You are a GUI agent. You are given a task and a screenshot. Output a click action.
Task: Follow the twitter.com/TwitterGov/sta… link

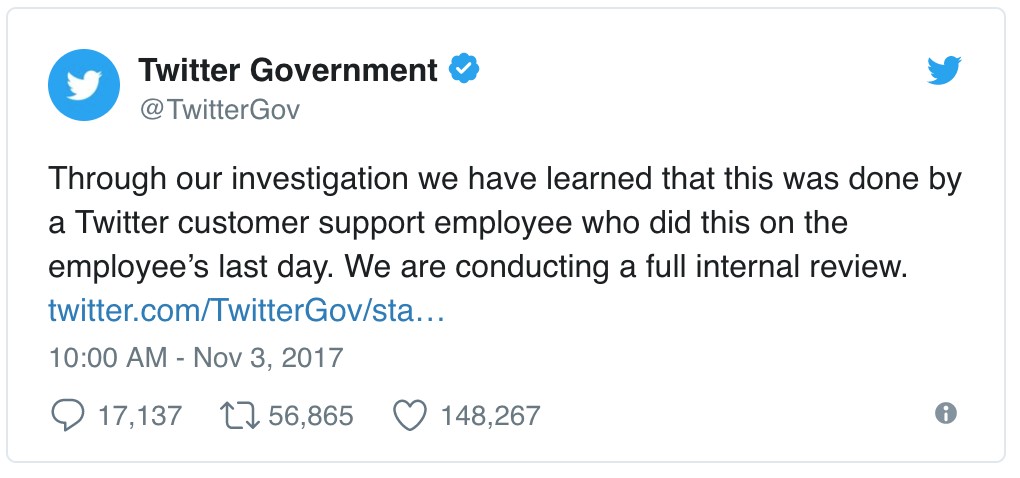[x=245, y=312]
